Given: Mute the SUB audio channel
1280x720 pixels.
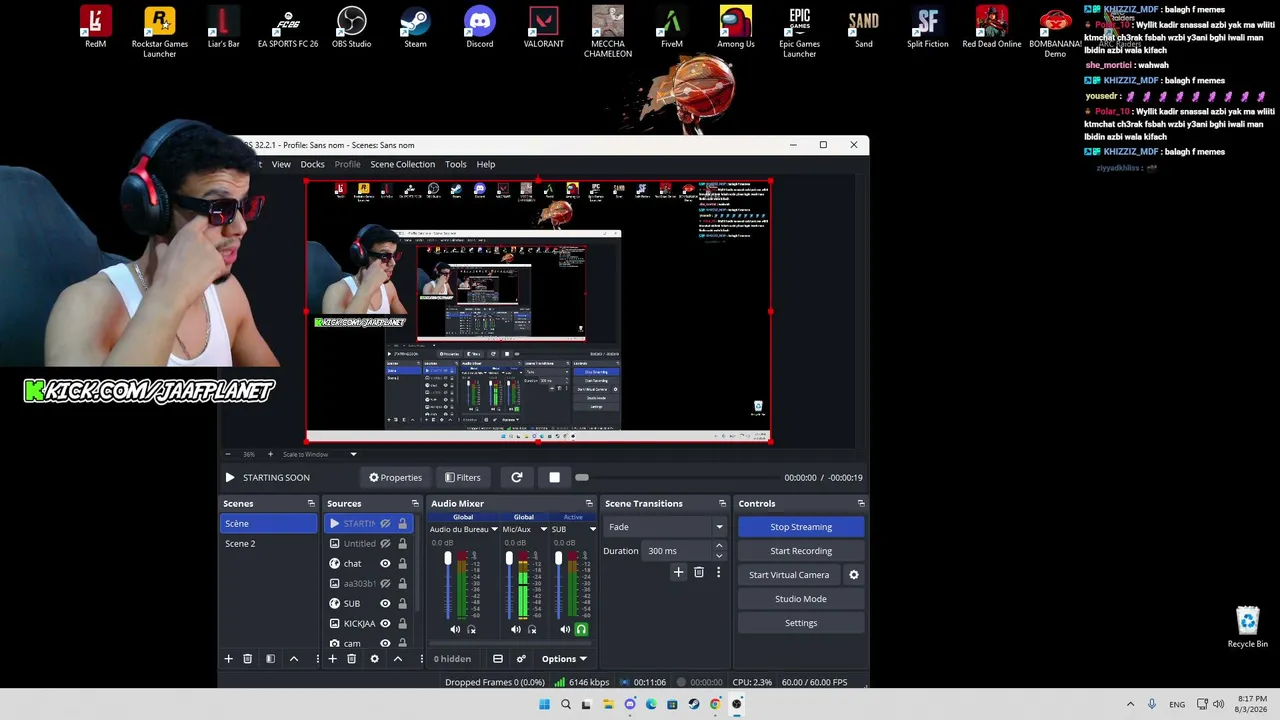Looking at the screenshot, I should 565,629.
